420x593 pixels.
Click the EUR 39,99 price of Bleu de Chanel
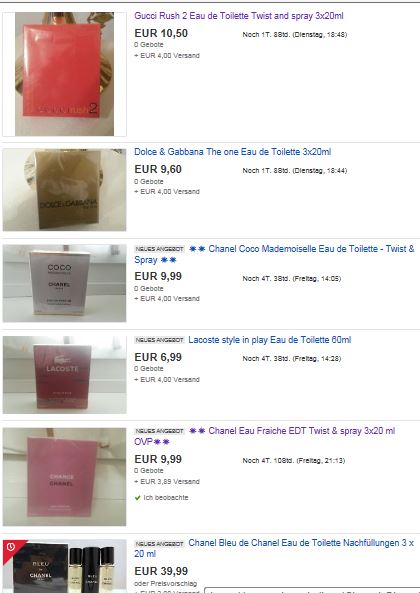pos(161,571)
